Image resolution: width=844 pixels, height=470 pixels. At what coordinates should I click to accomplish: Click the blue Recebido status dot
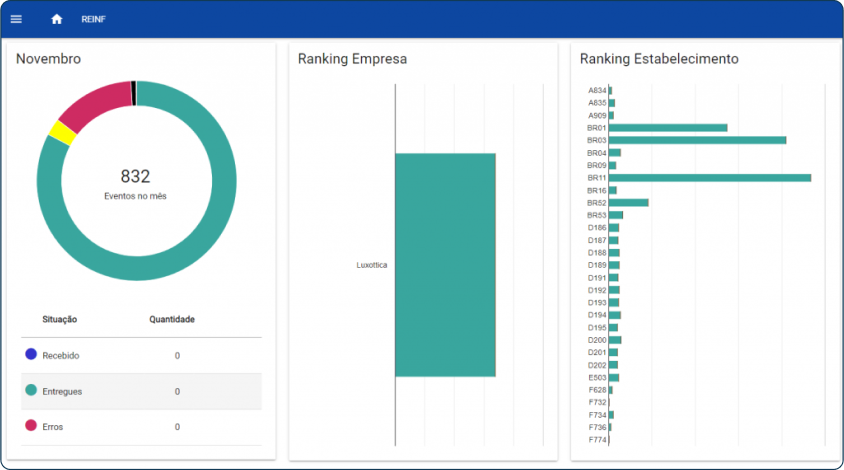(x=31, y=354)
